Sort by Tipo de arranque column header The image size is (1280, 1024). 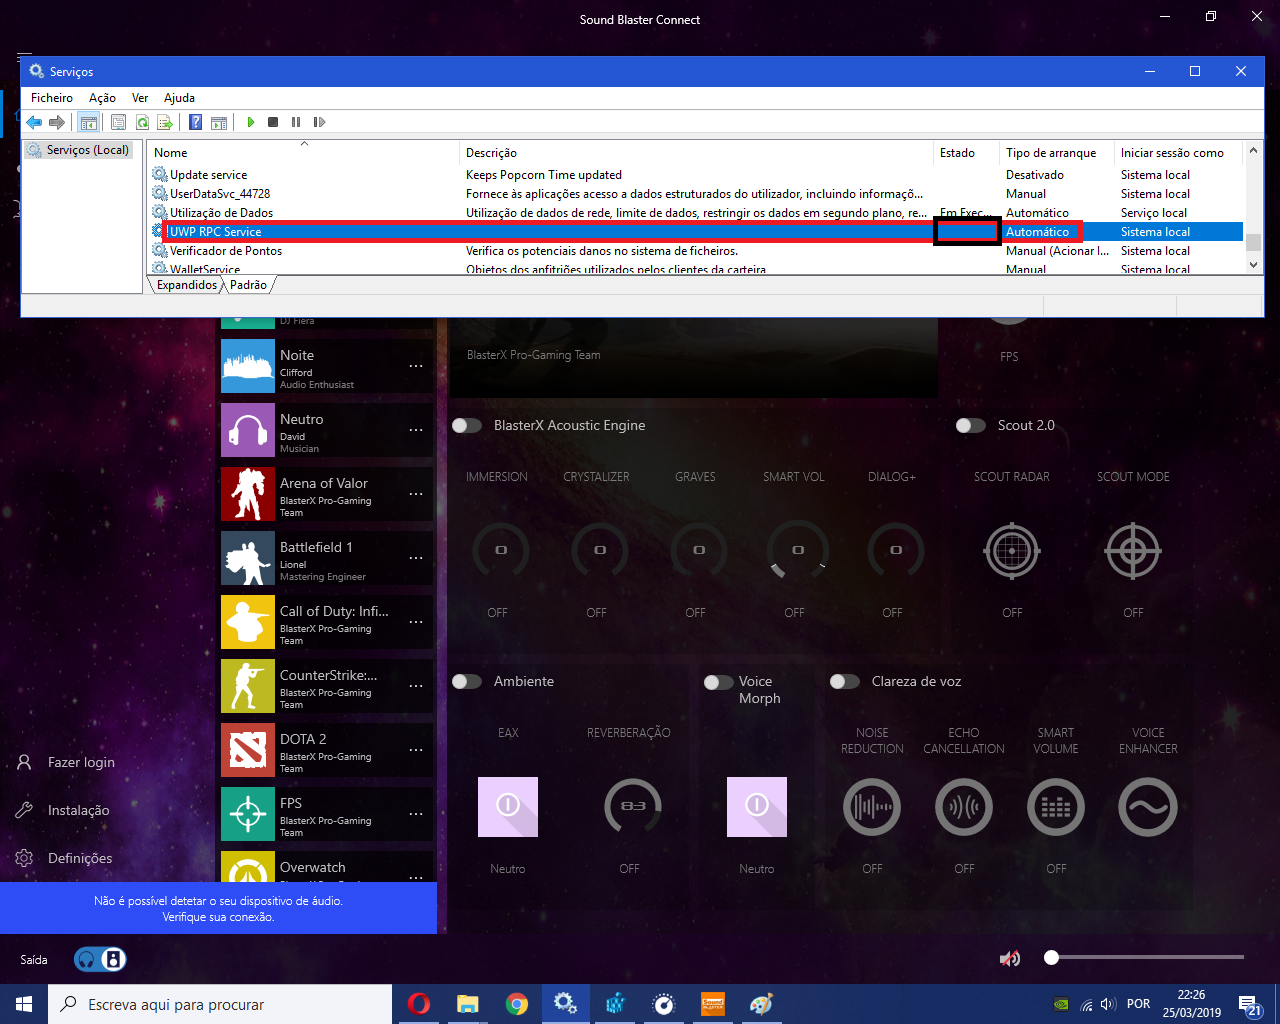tap(1057, 153)
